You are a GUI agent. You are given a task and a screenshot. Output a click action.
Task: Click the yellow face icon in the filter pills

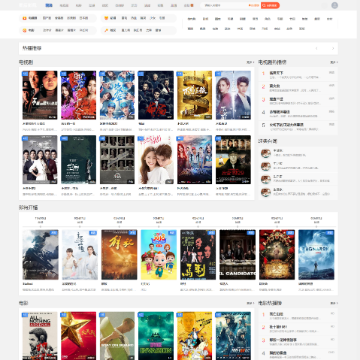106,18
